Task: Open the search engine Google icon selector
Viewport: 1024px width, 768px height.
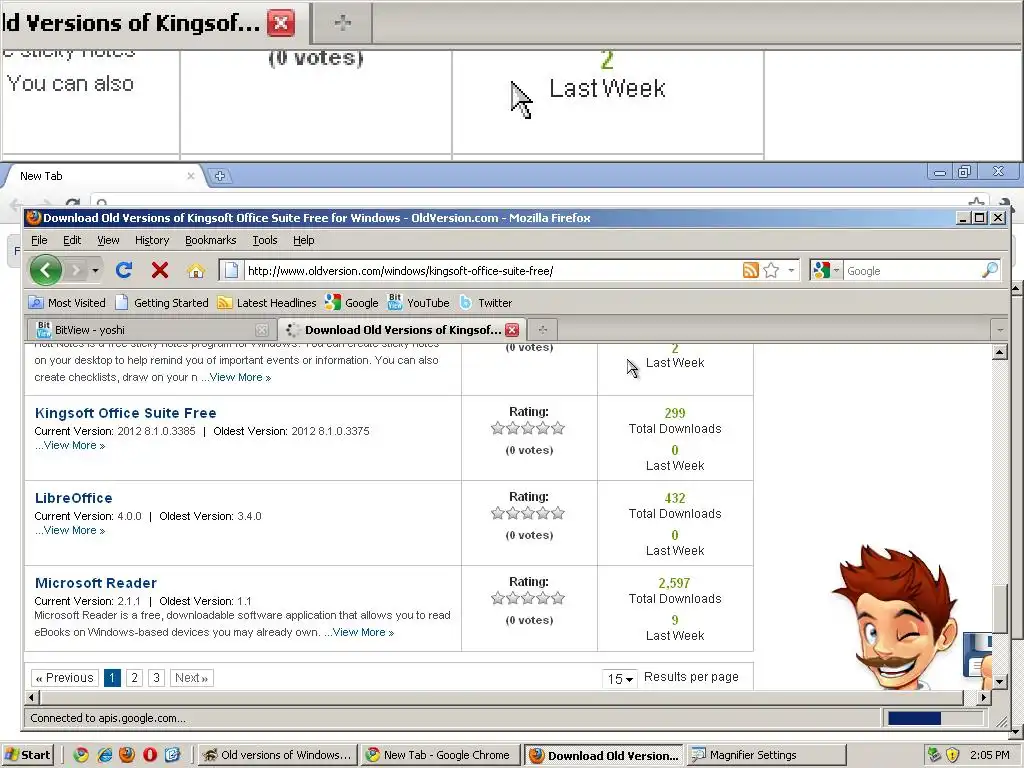Action: click(x=825, y=270)
